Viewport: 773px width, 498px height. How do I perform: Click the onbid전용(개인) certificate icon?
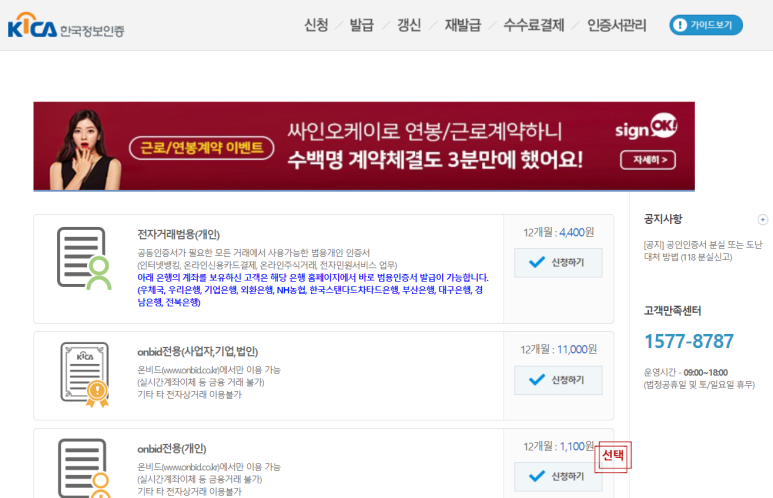pyautogui.click(x=84, y=468)
